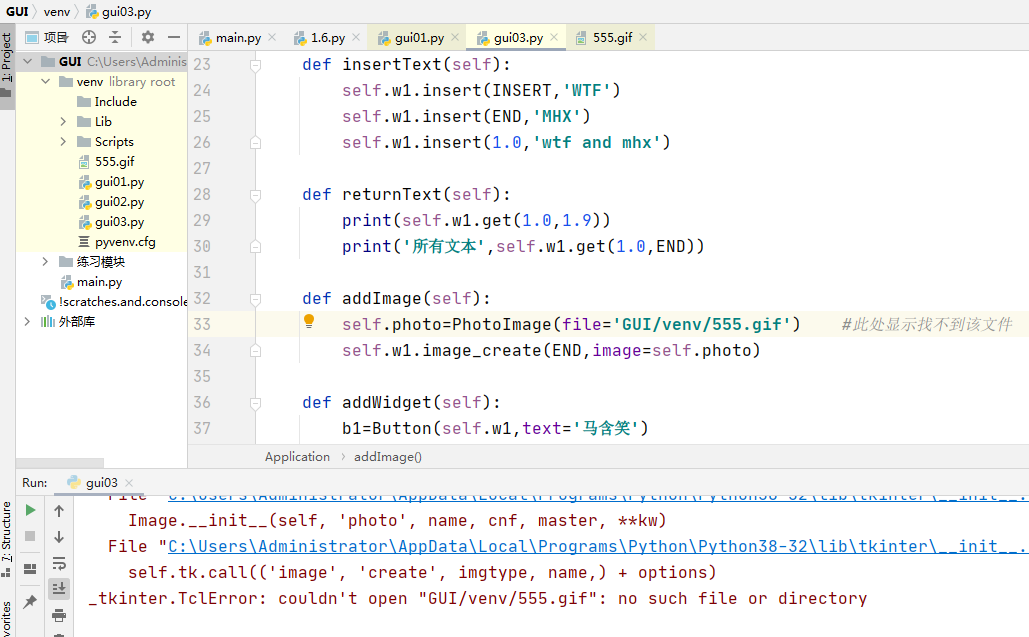The image size is (1029, 637).
Task: Restore layout in Run panel
Action: click(x=30, y=569)
